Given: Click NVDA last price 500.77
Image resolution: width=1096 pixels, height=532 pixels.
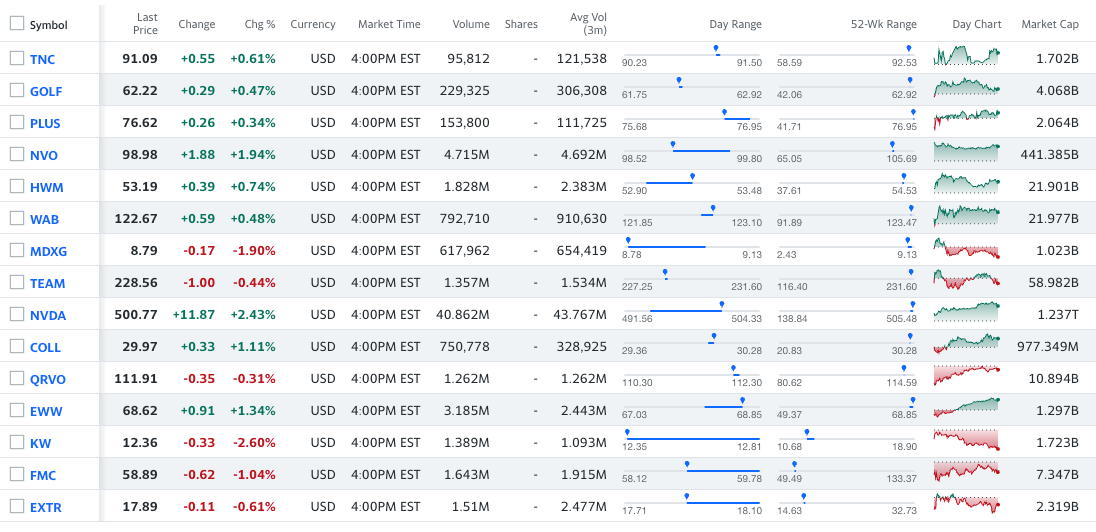Looking at the screenshot, I should [x=136, y=315].
